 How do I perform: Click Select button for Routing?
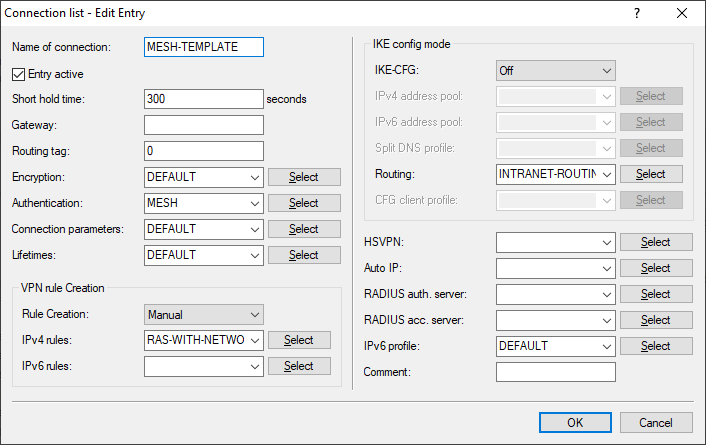pyautogui.click(x=650, y=174)
